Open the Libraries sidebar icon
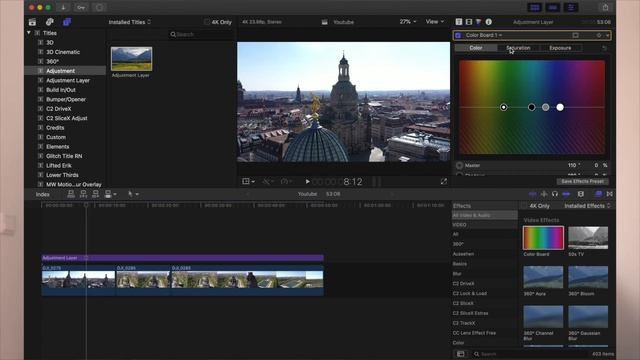The height and width of the screenshot is (360, 640). [32, 22]
